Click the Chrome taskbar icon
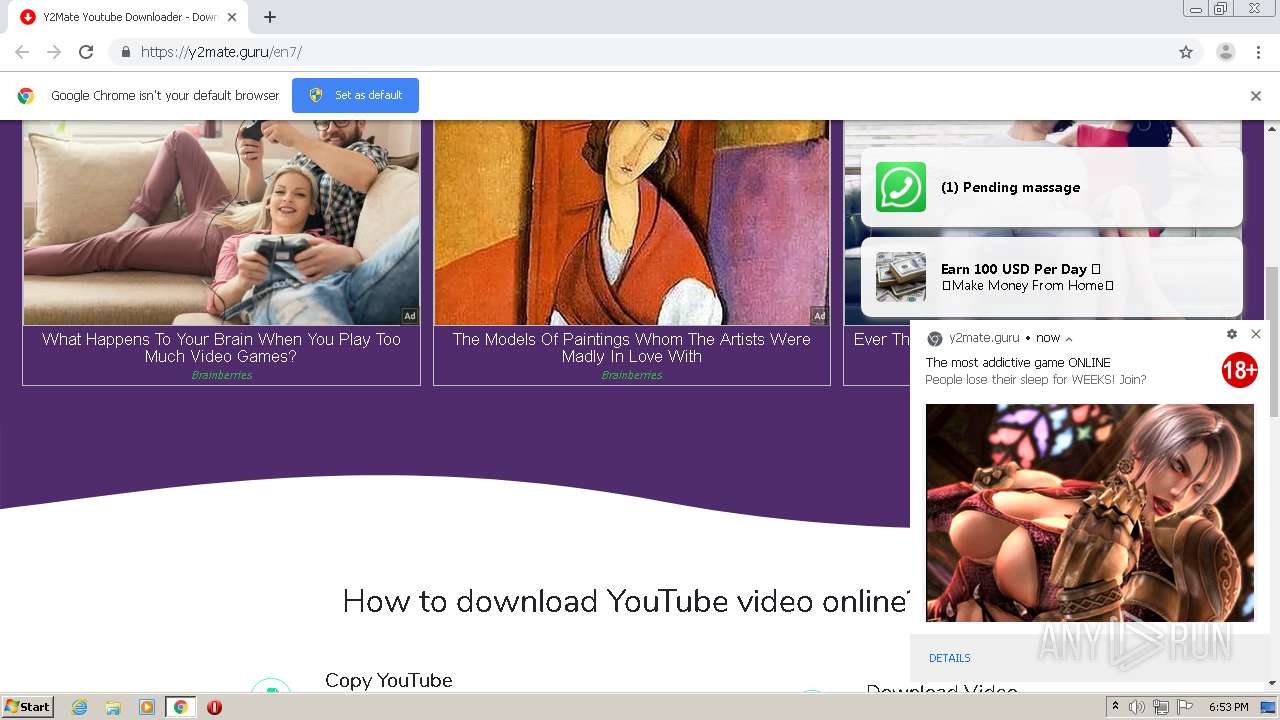Screen dimensions: 1280x720 tap(180, 707)
